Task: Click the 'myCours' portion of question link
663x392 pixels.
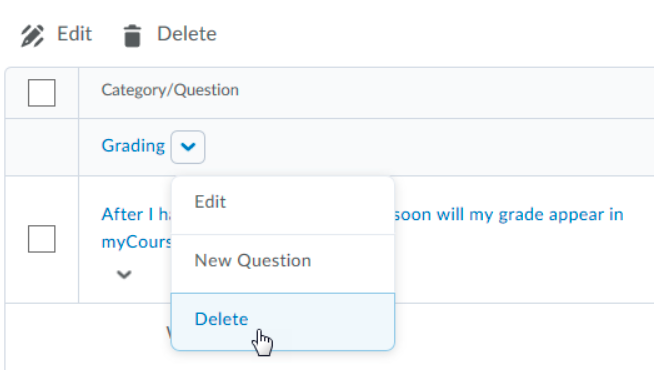Action: coord(137,242)
